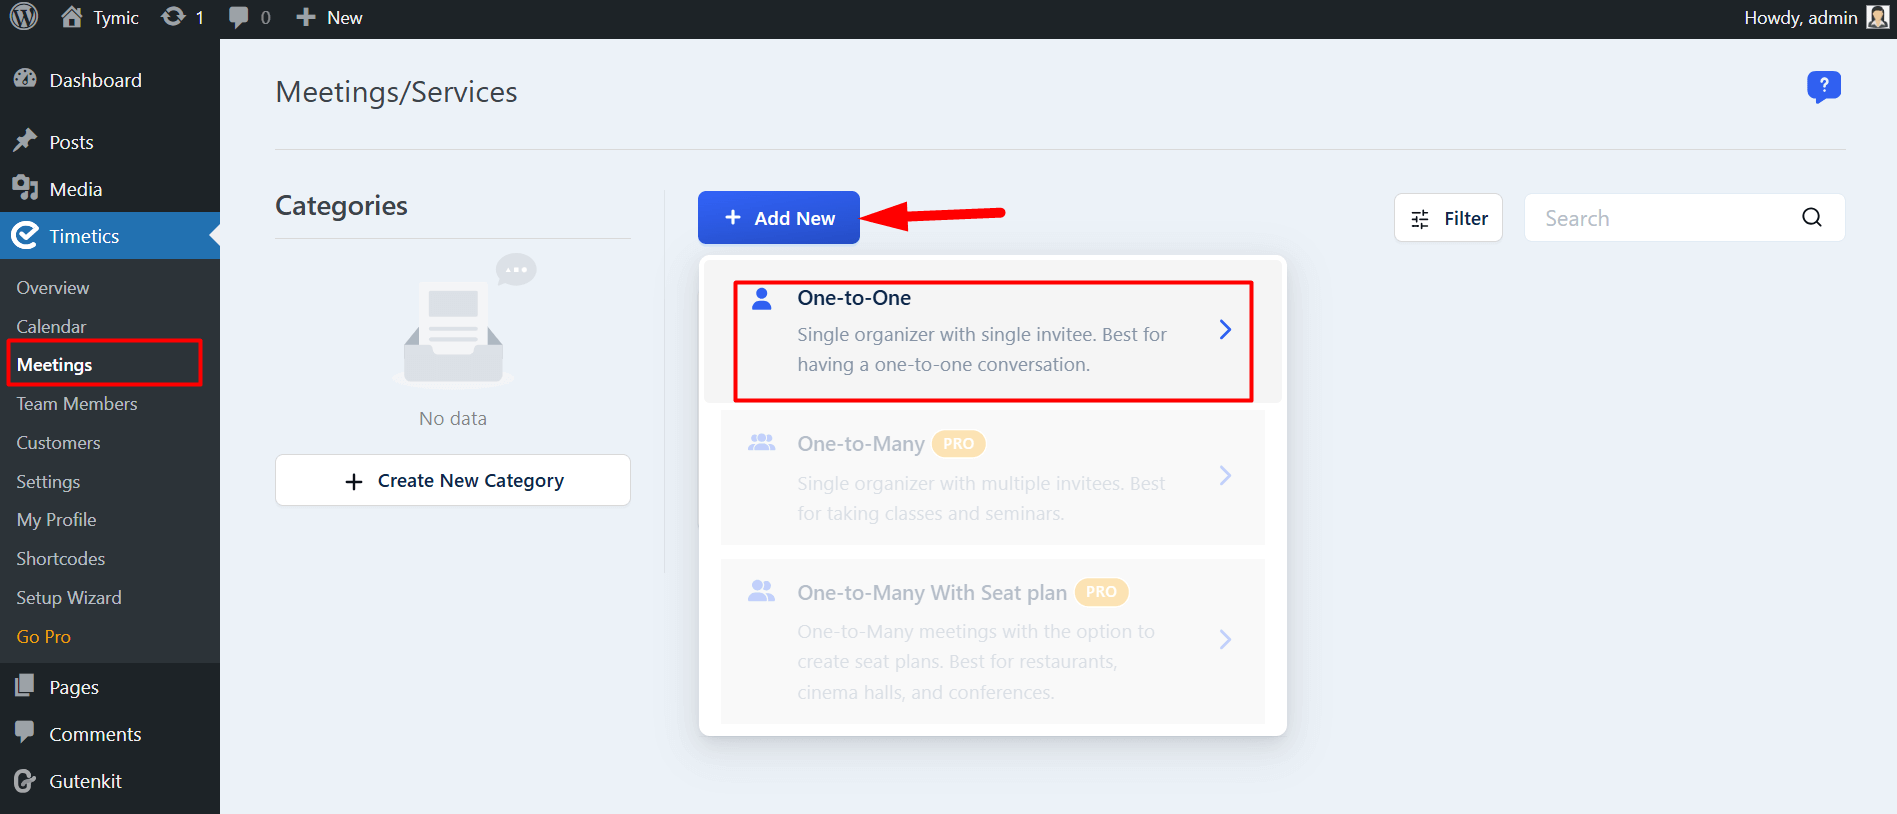Click the Media library icon
The image size is (1897, 814).
coord(25,188)
